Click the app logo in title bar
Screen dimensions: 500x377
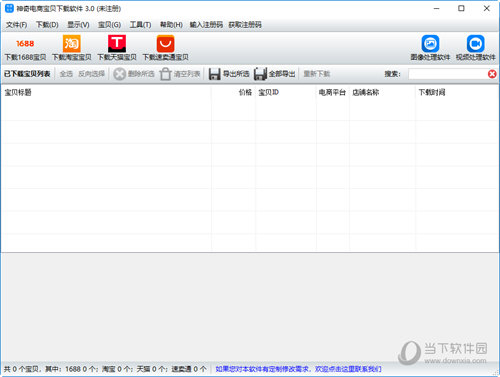[9, 8]
